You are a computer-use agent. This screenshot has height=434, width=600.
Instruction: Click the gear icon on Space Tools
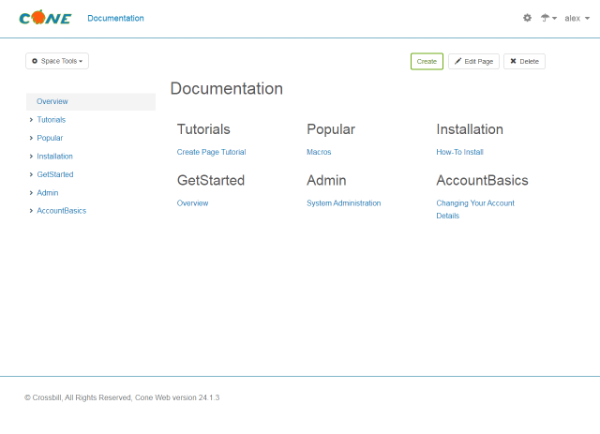click(35, 61)
